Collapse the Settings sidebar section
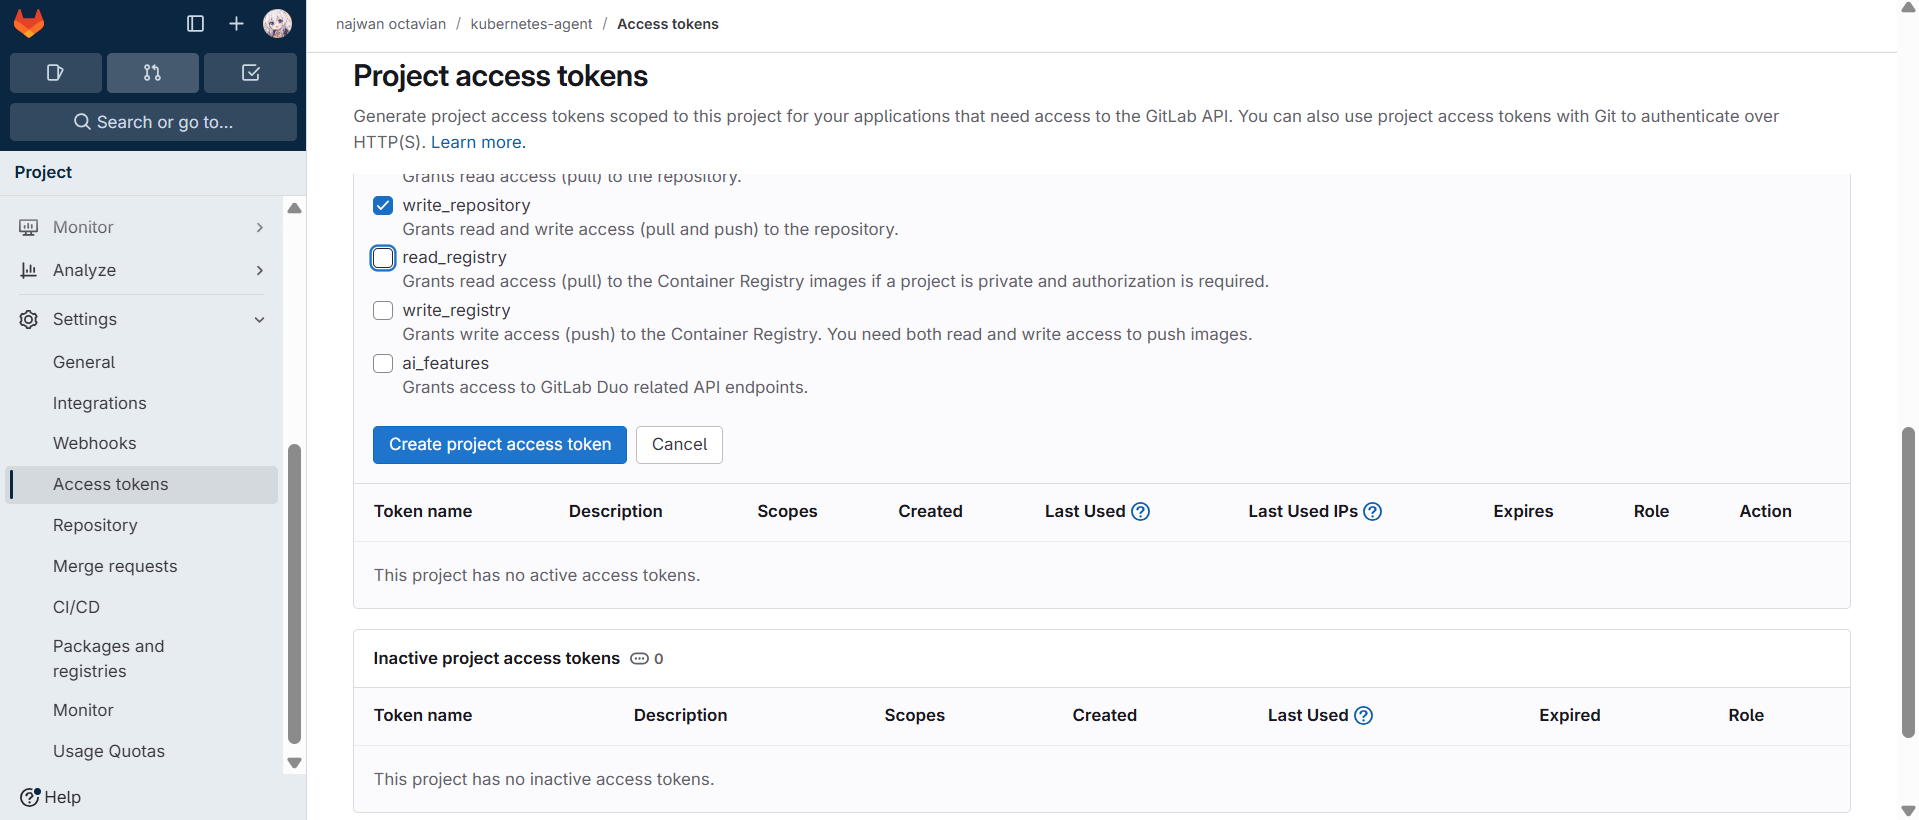The width and height of the screenshot is (1919, 820). [142, 319]
